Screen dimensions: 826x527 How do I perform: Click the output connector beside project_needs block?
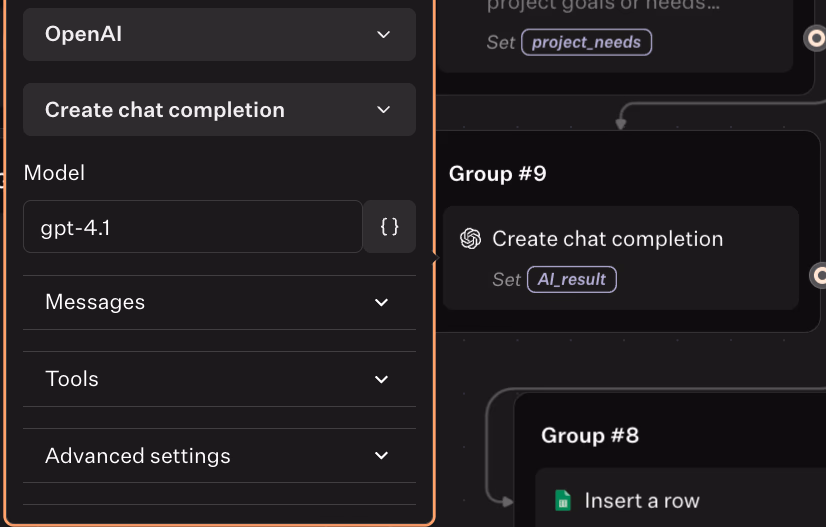[x=816, y=38]
